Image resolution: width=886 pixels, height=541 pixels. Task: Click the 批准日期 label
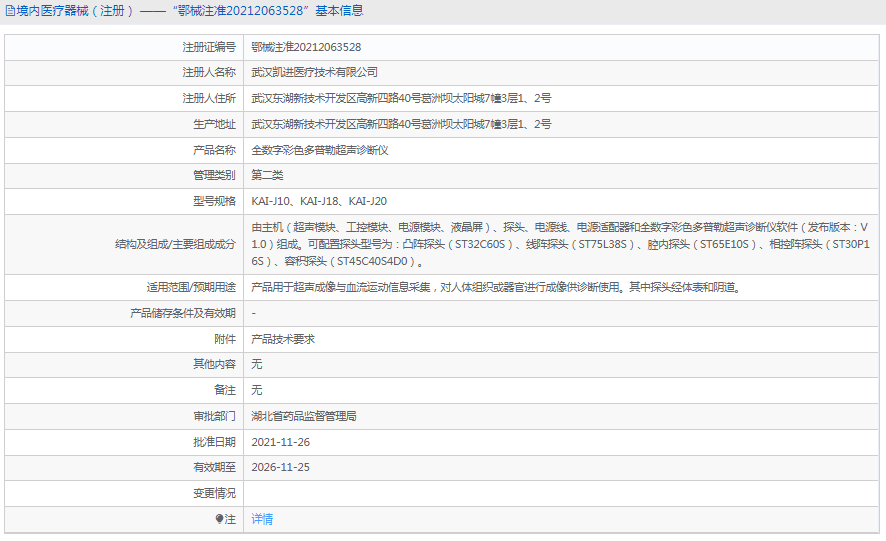point(214,442)
